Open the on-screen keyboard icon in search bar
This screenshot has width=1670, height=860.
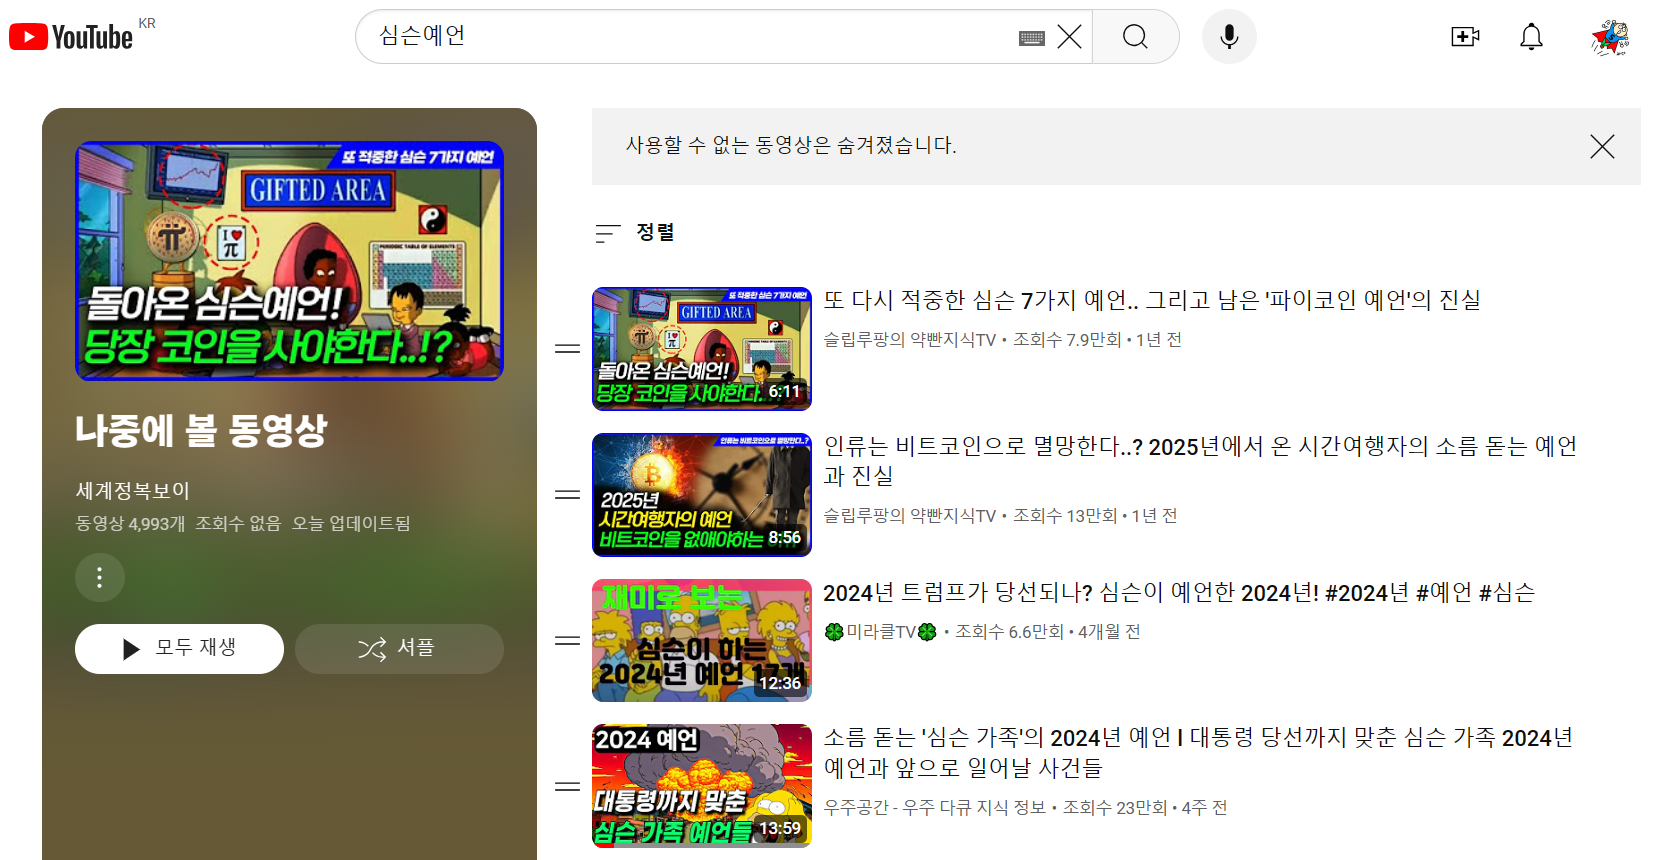pos(1032,38)
